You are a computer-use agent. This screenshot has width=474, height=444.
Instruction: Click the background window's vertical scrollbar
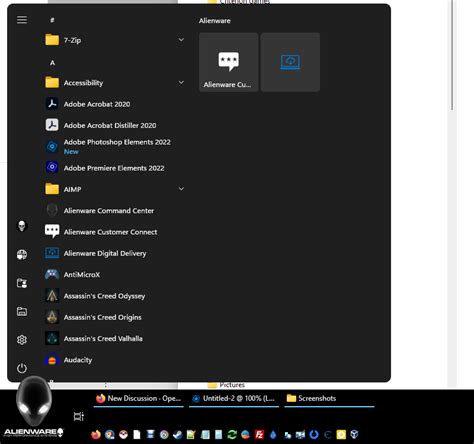point(452,55)
